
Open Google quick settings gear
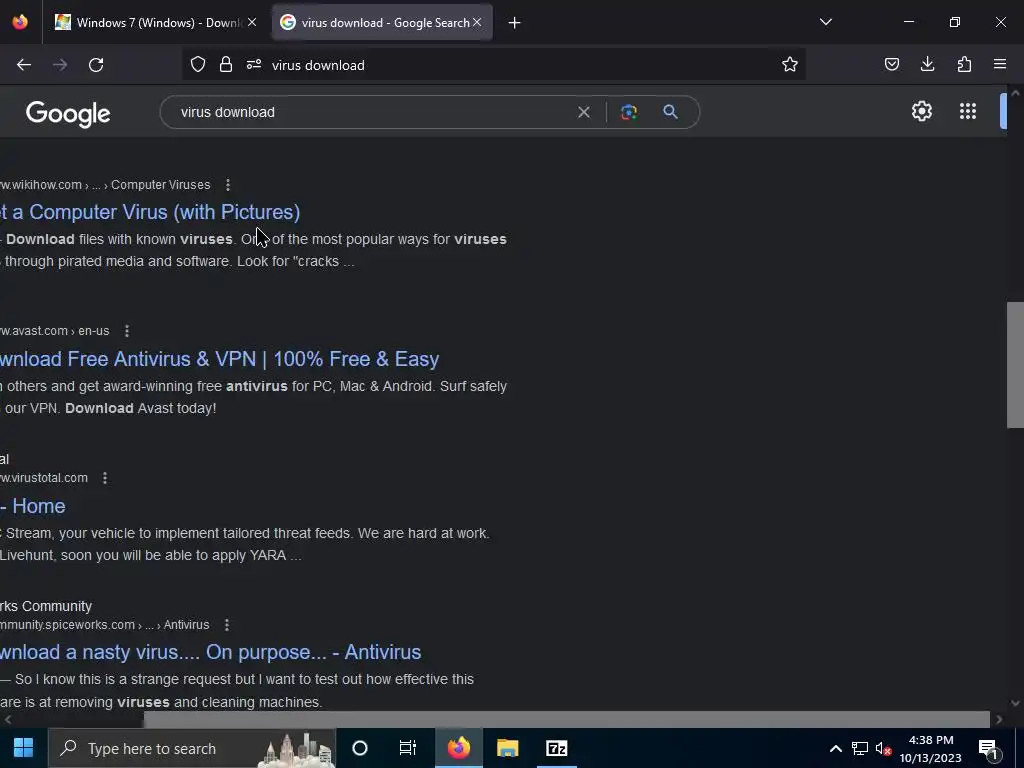pos(921,111)
